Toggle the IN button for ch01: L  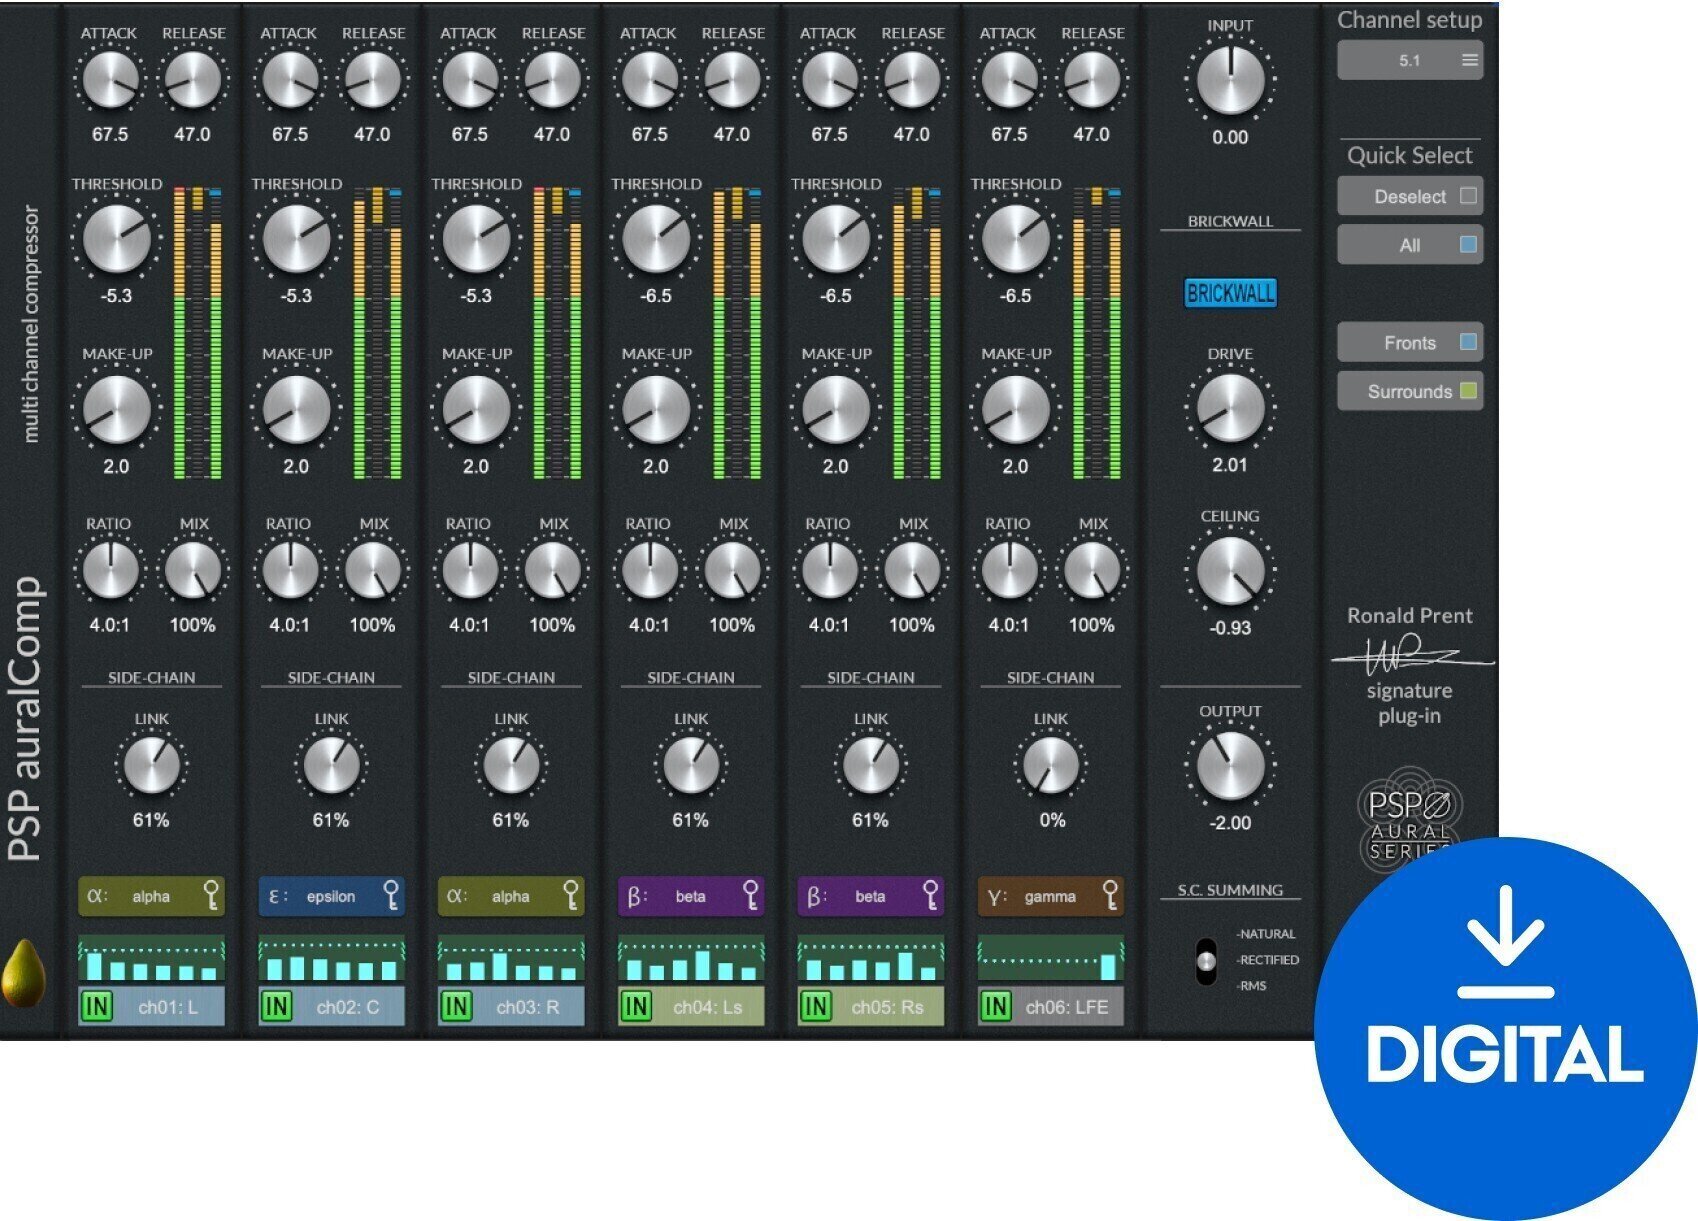pos(97,1006)
